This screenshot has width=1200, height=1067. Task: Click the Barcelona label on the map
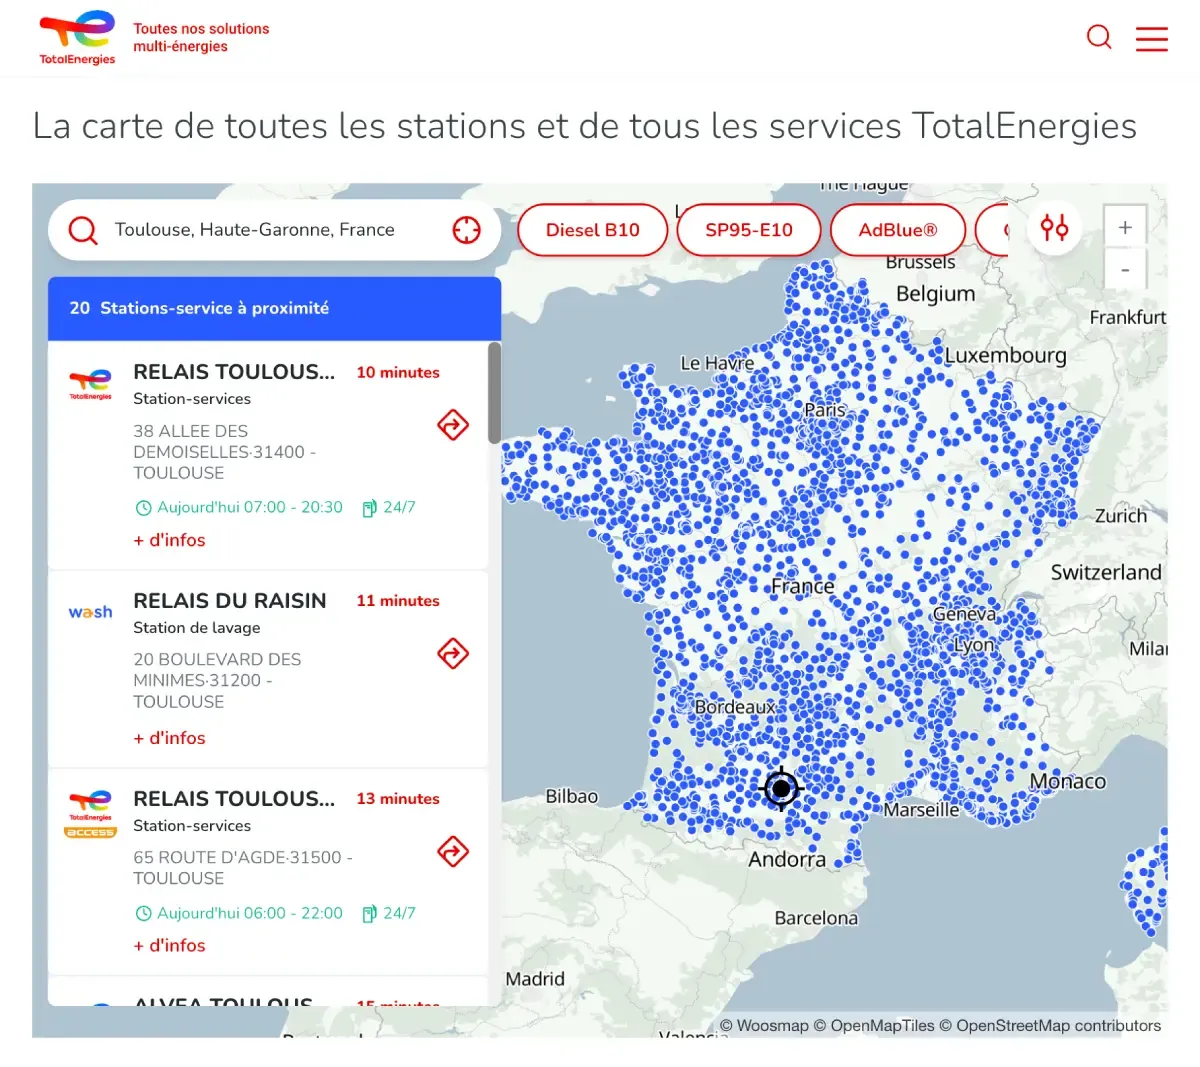tap(816, 918)
